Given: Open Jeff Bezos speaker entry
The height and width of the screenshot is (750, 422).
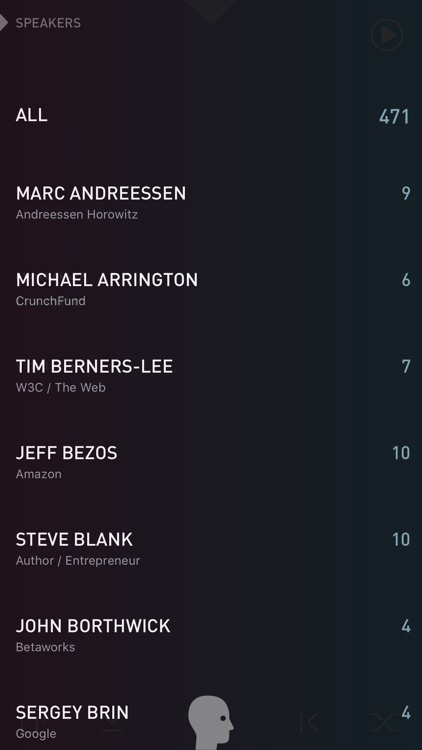Looking at the screenshot, I should tap(211, 462).
